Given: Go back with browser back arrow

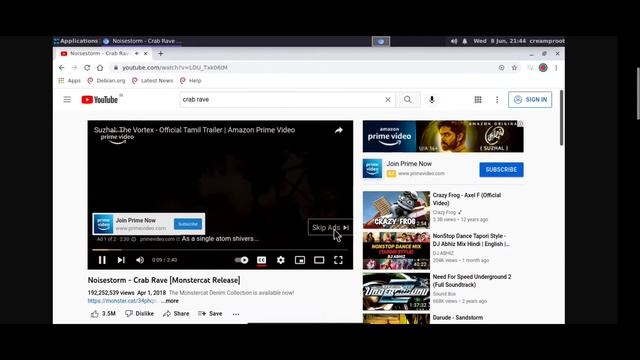Looking at the screenshot, I should coord(62,68).
